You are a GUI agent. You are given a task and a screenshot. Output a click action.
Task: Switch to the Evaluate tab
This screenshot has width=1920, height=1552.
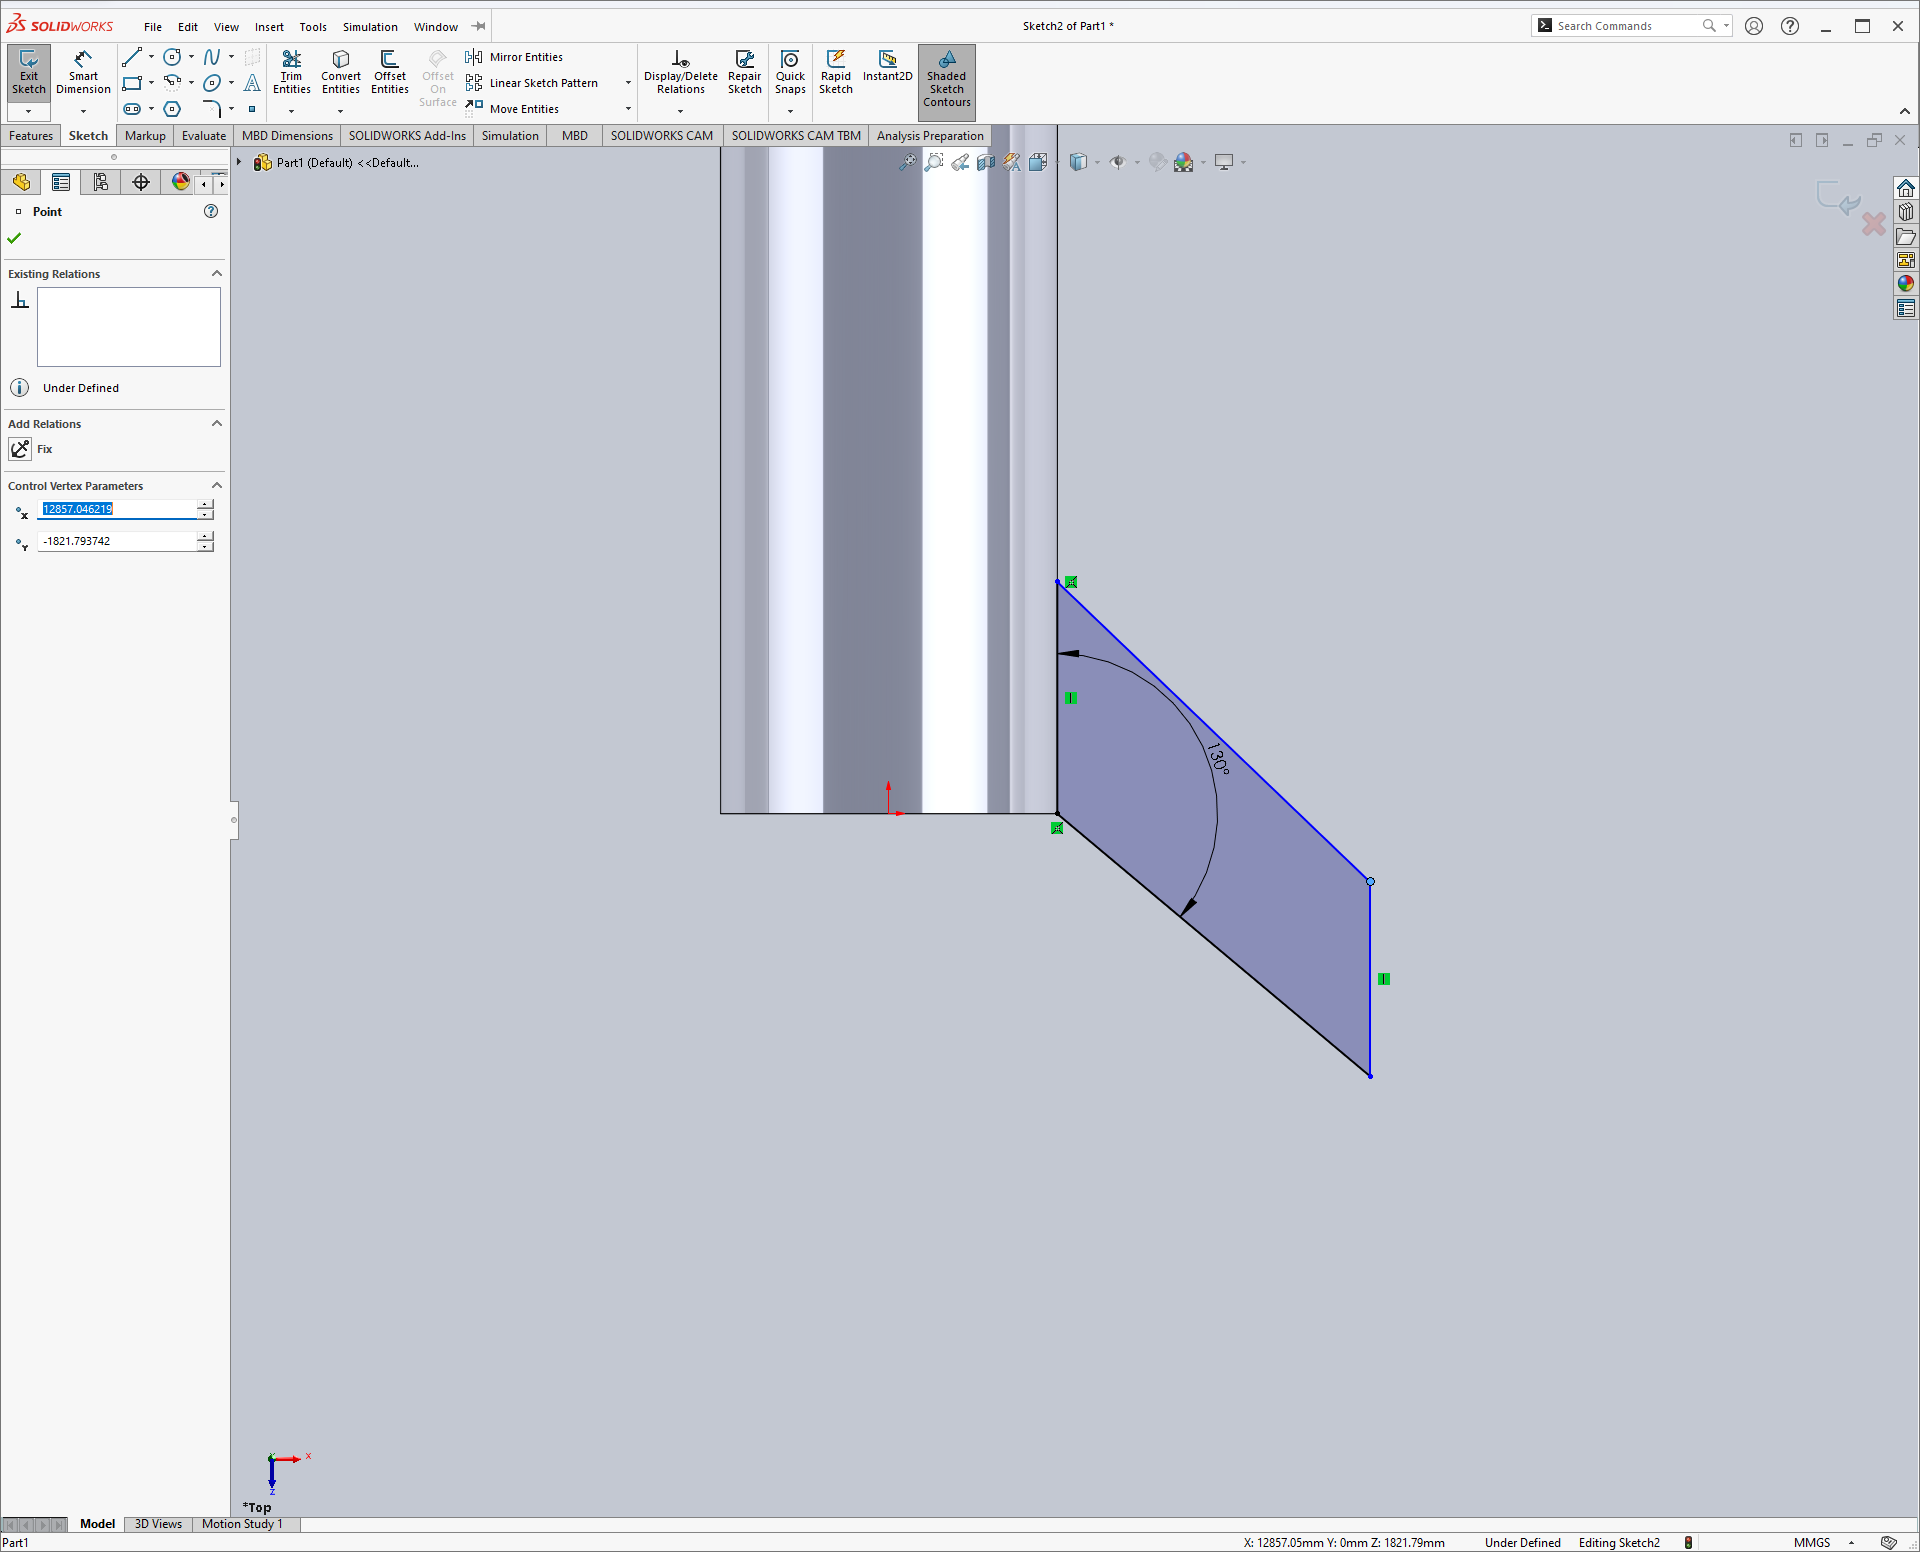click(x=204, y=136)
